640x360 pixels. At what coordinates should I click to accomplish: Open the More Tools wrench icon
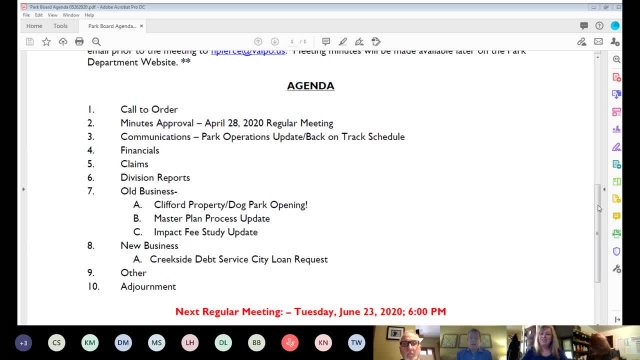[x=616, y=269]
